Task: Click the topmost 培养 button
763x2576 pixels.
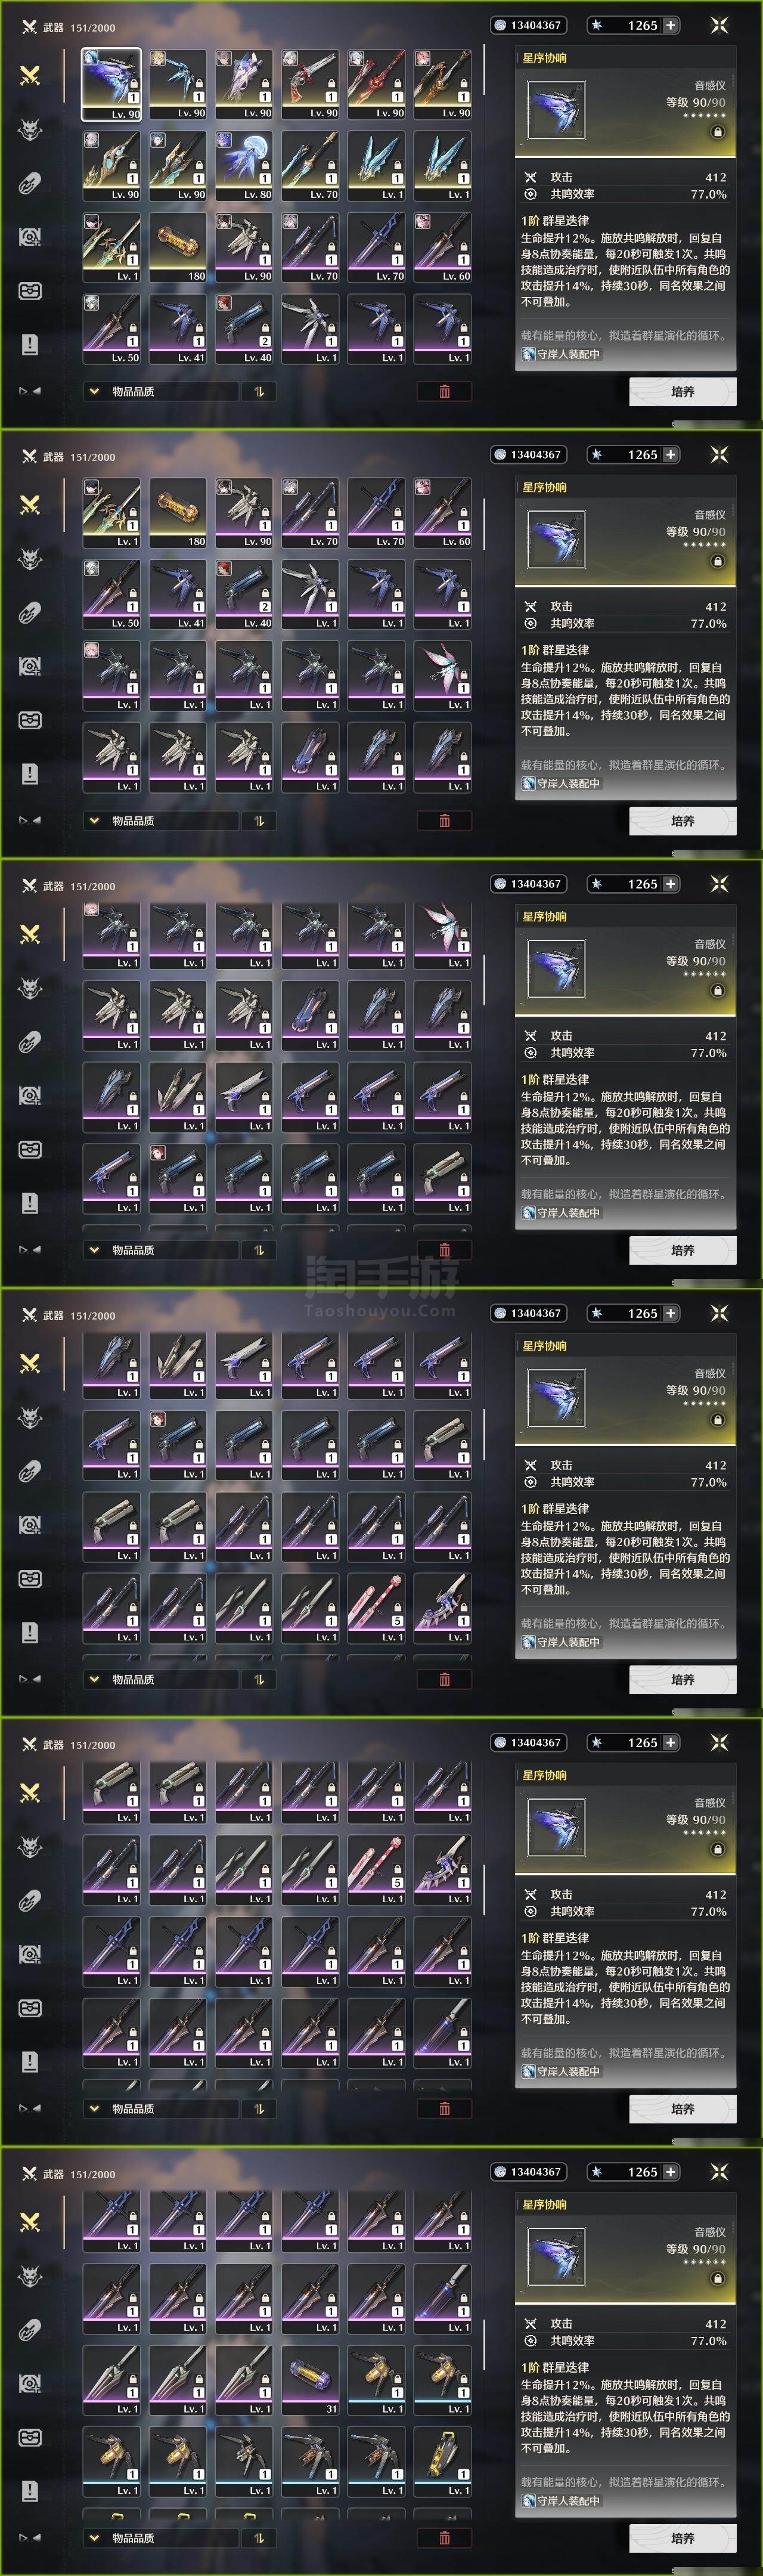Action: point(683,392)
